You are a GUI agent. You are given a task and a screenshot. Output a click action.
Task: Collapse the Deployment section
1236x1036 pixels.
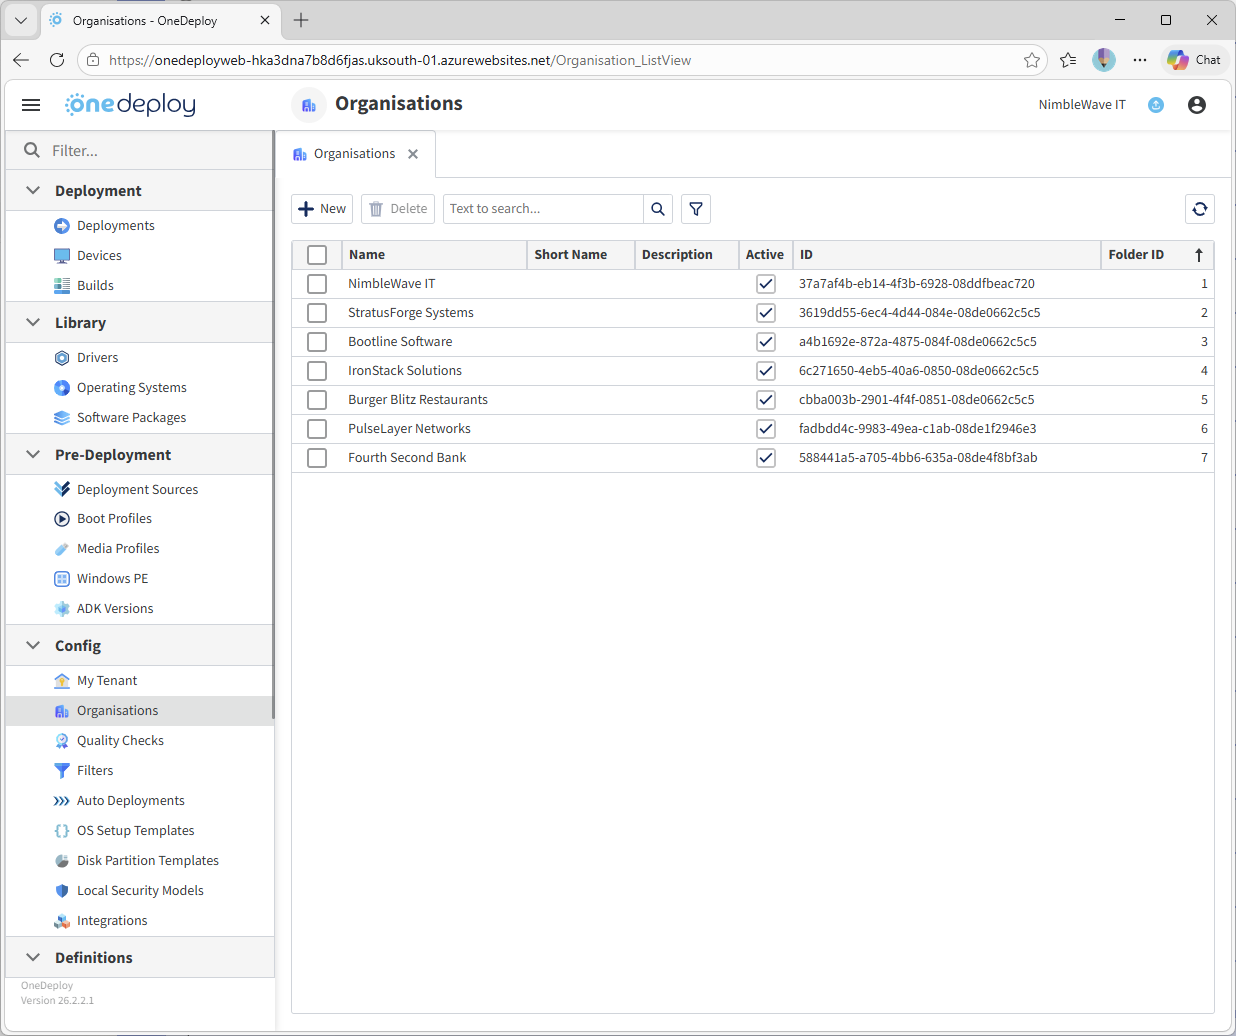pyautogui.click(x=33, y=191)
